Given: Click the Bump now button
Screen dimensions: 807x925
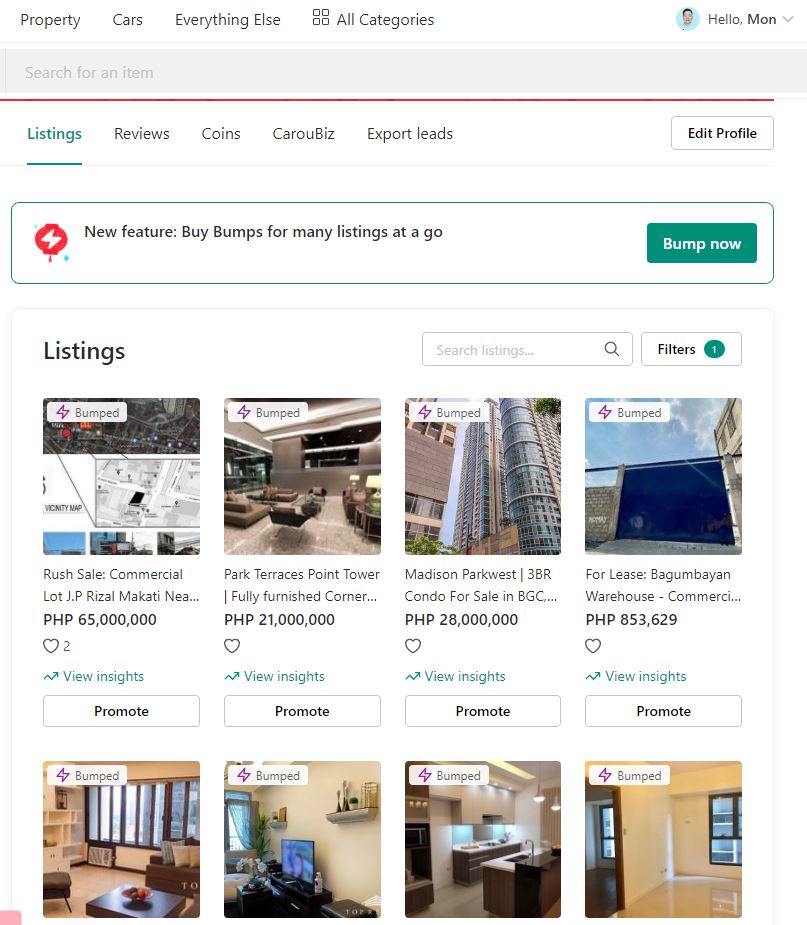Looking at the screenshot, I should [x=701, y=243].
